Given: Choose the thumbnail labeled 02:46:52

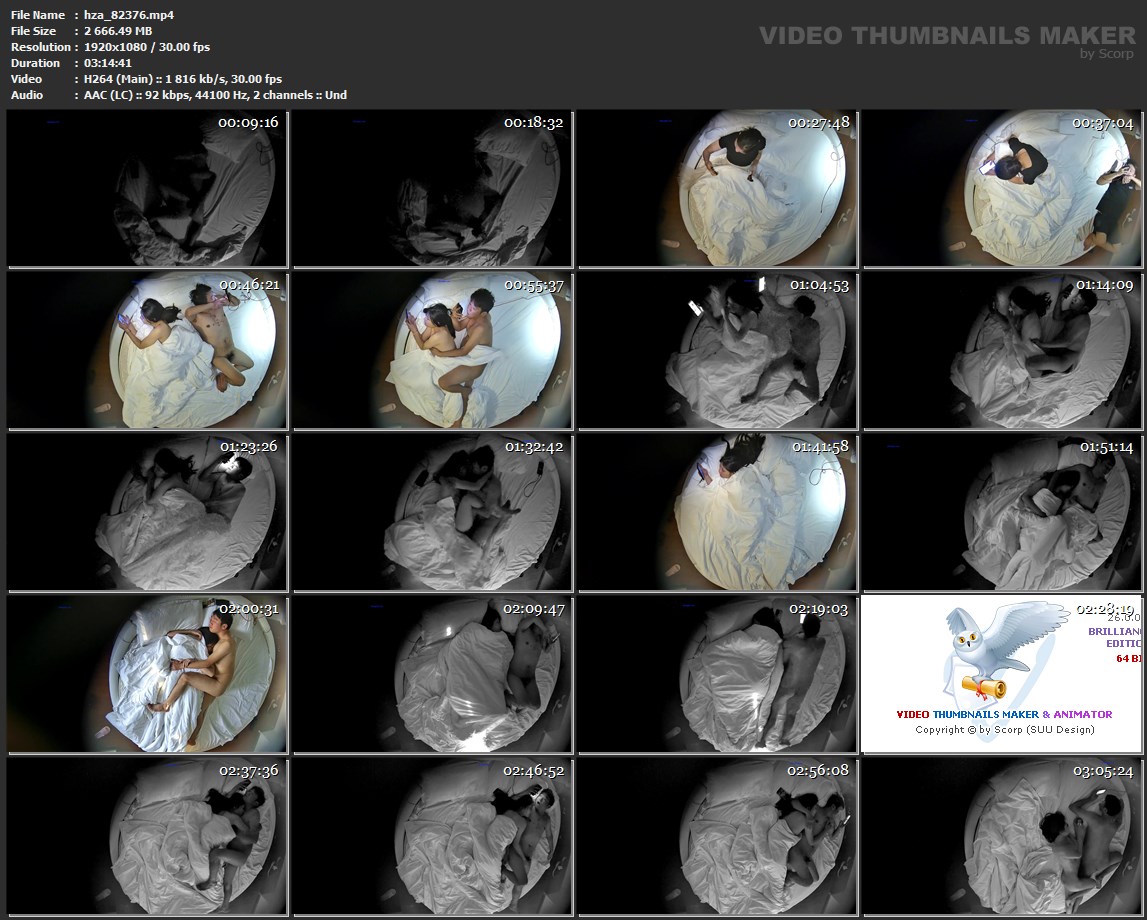Looking at the screenshot, I should [432, 836].
